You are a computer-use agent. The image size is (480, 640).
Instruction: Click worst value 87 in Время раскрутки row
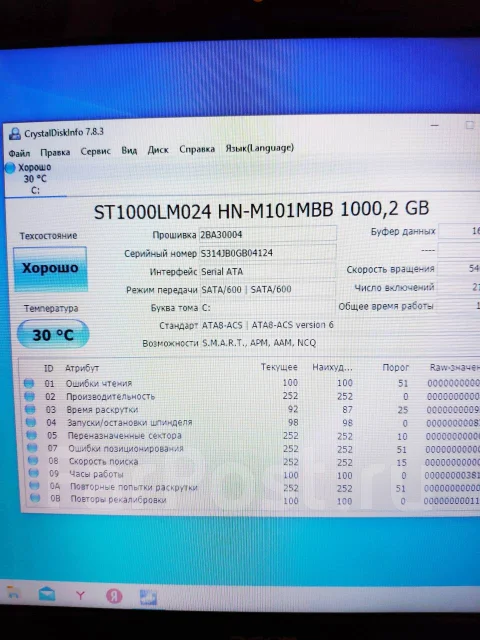point(347,409)
